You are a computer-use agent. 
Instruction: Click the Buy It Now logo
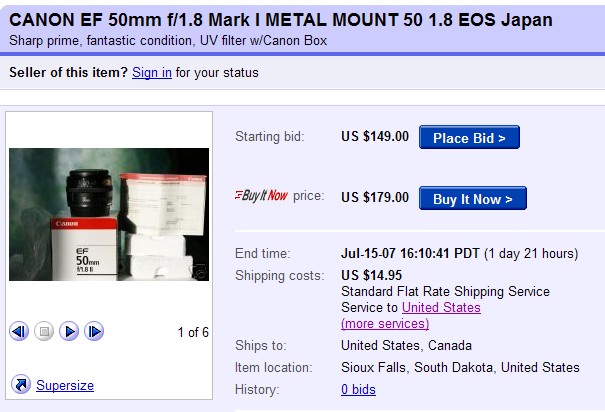(261, 196)
